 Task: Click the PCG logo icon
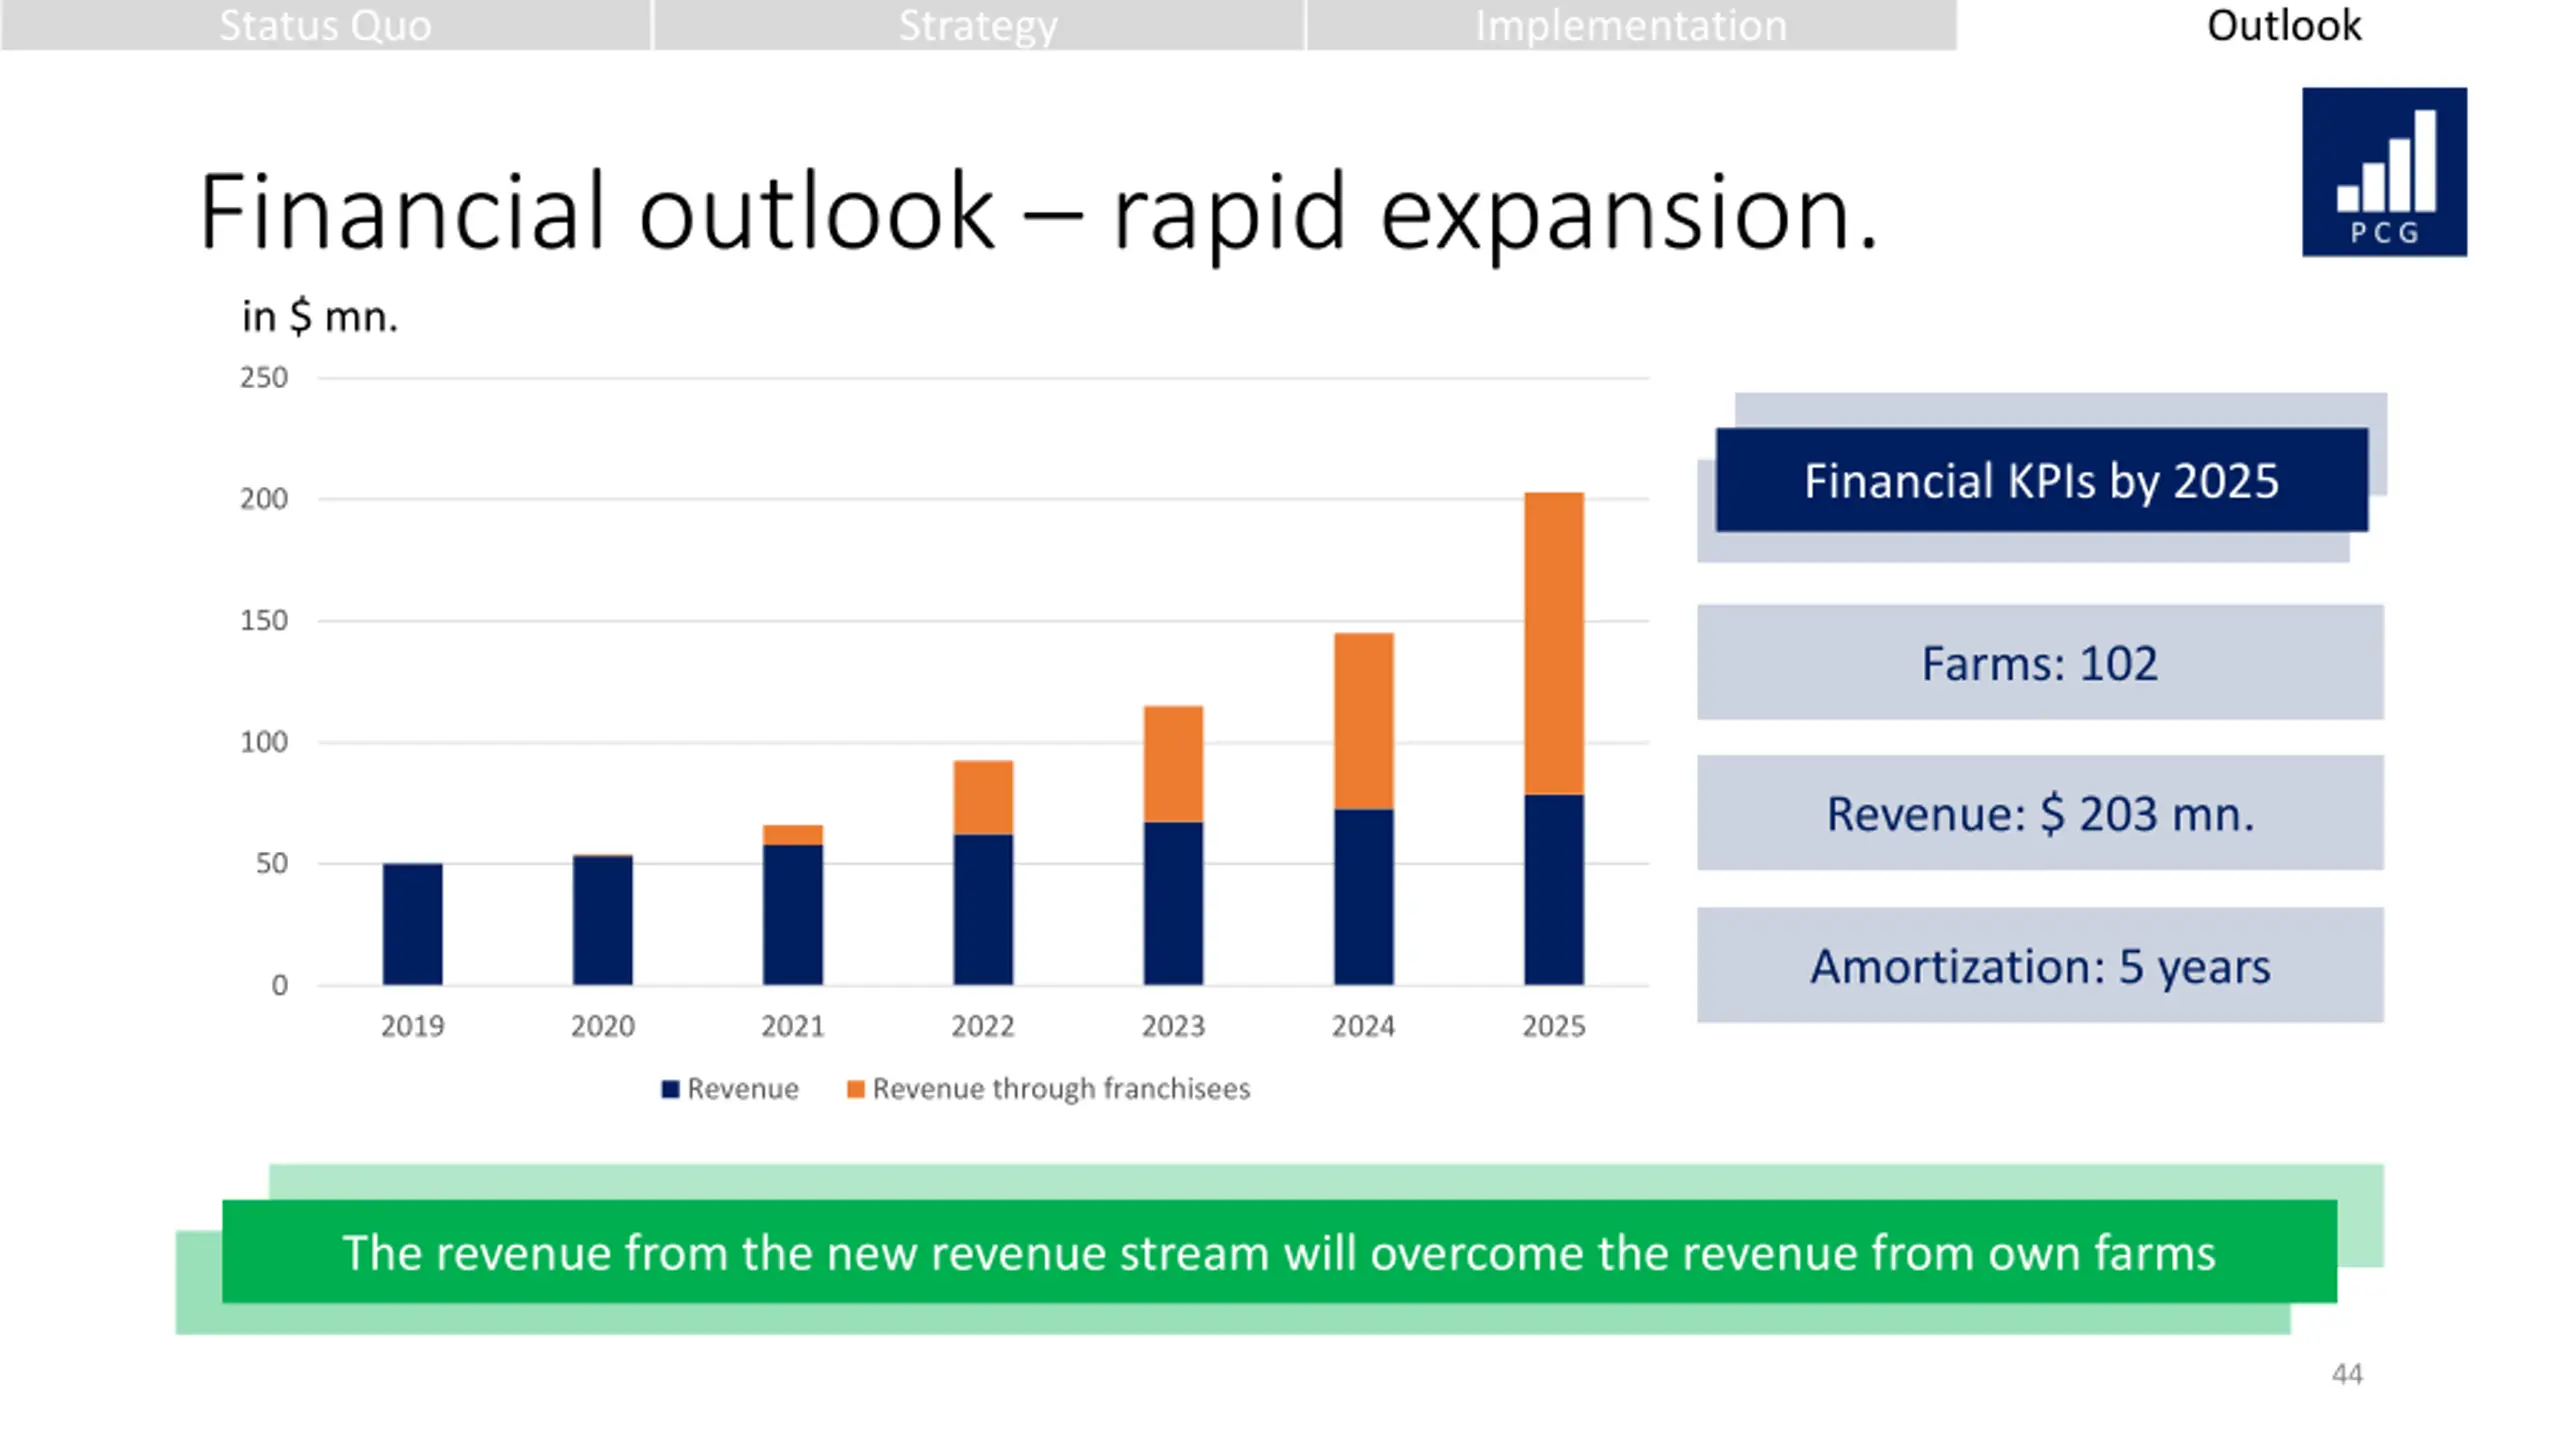click(x=2384, y=172)
